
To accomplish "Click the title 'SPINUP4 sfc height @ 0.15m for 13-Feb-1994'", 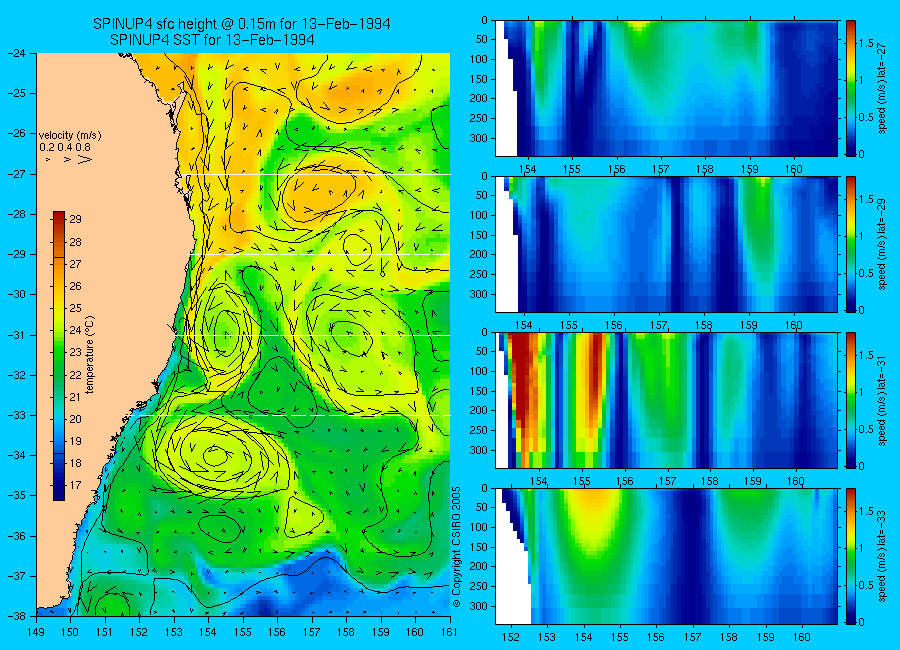I will 242,24.
